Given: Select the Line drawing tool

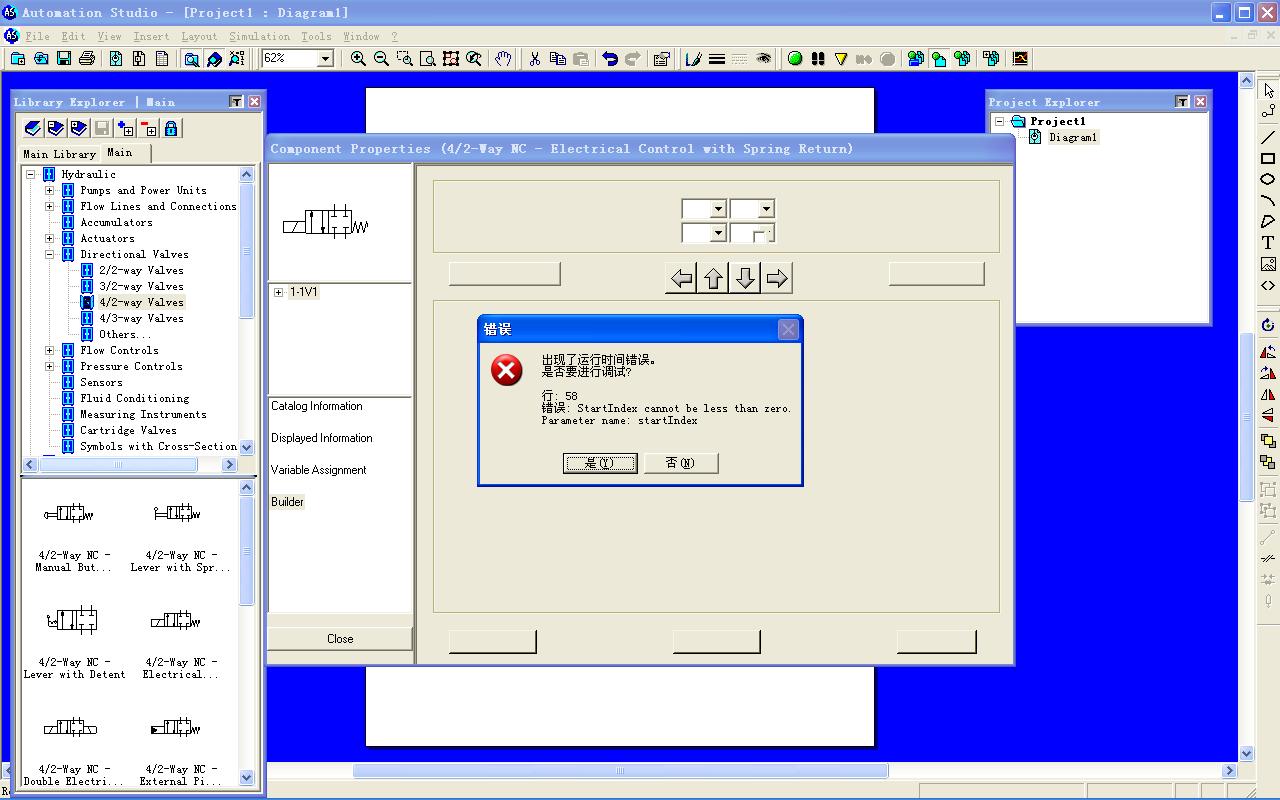Looking at the screenshot, I should coord(1268,137).
